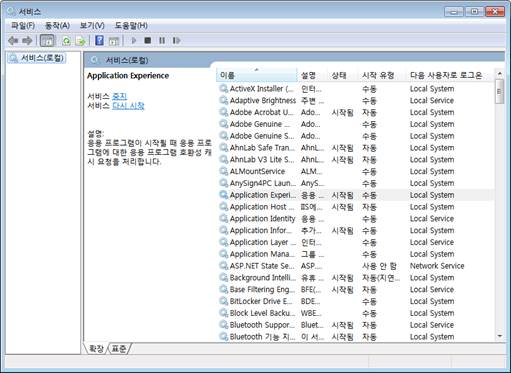Select the ALMountService row
The image size is (511, 373).
point(355,171)
